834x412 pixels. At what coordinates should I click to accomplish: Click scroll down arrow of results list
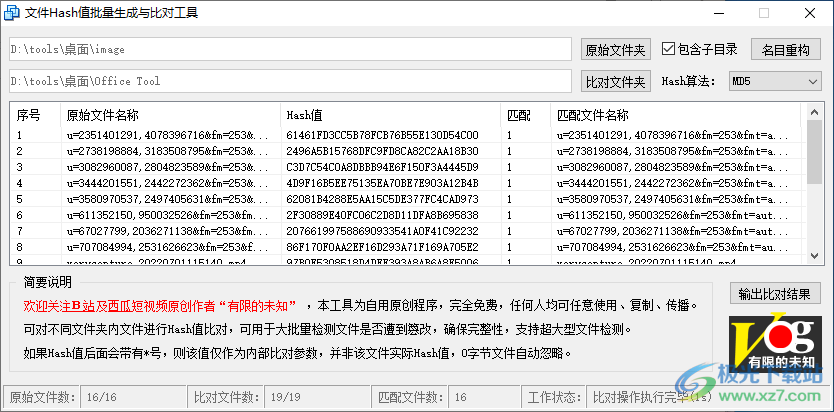tap(814, 256)
